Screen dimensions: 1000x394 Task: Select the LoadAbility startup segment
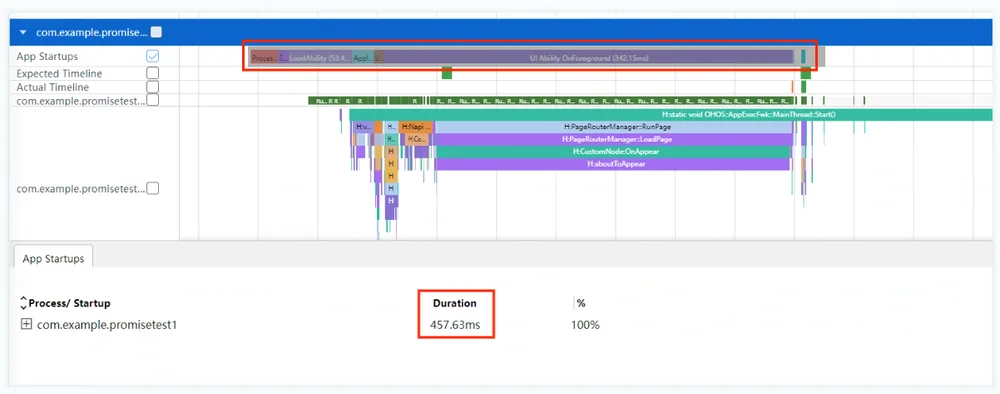[x=320, y=58]
